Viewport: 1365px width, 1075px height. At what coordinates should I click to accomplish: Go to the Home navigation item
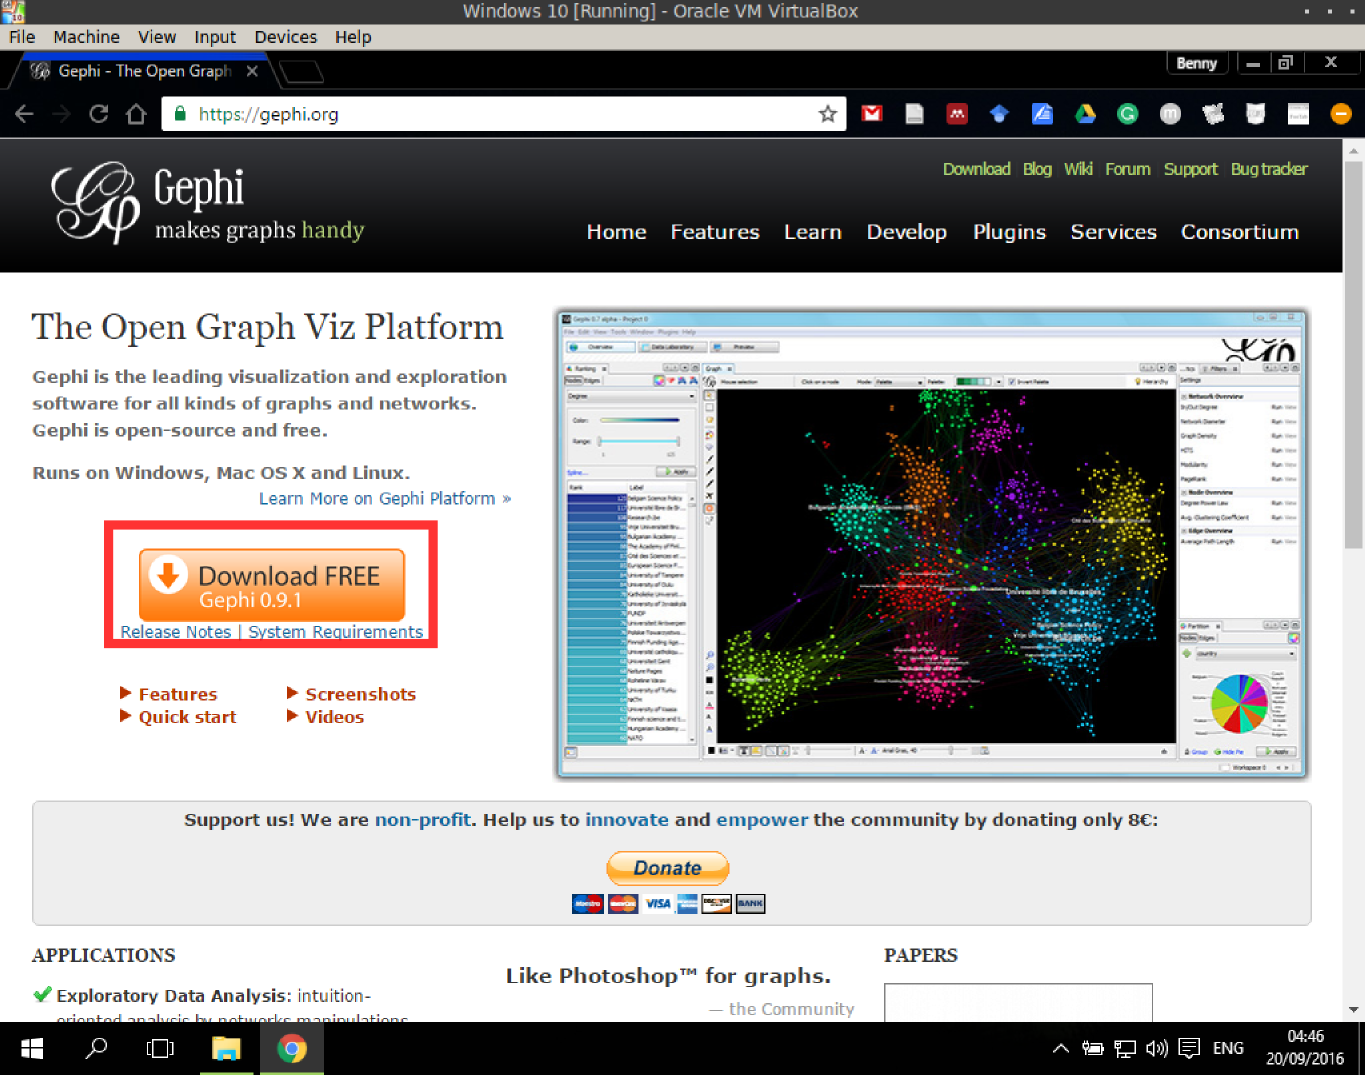tap(616, 232)
